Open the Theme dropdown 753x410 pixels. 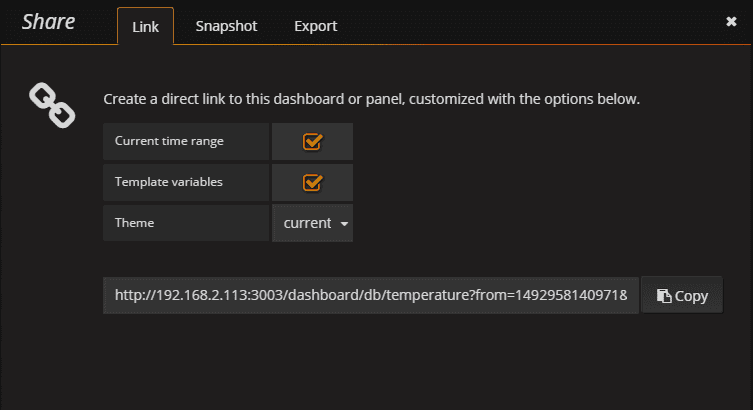(313, 223)
